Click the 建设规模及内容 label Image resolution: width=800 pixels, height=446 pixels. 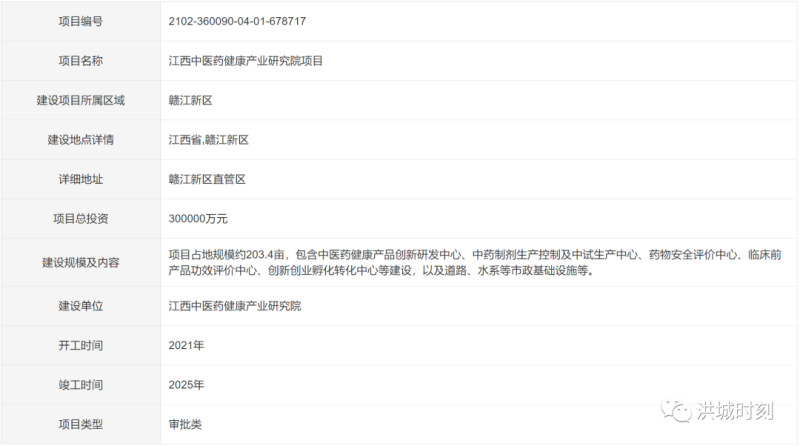81,262
